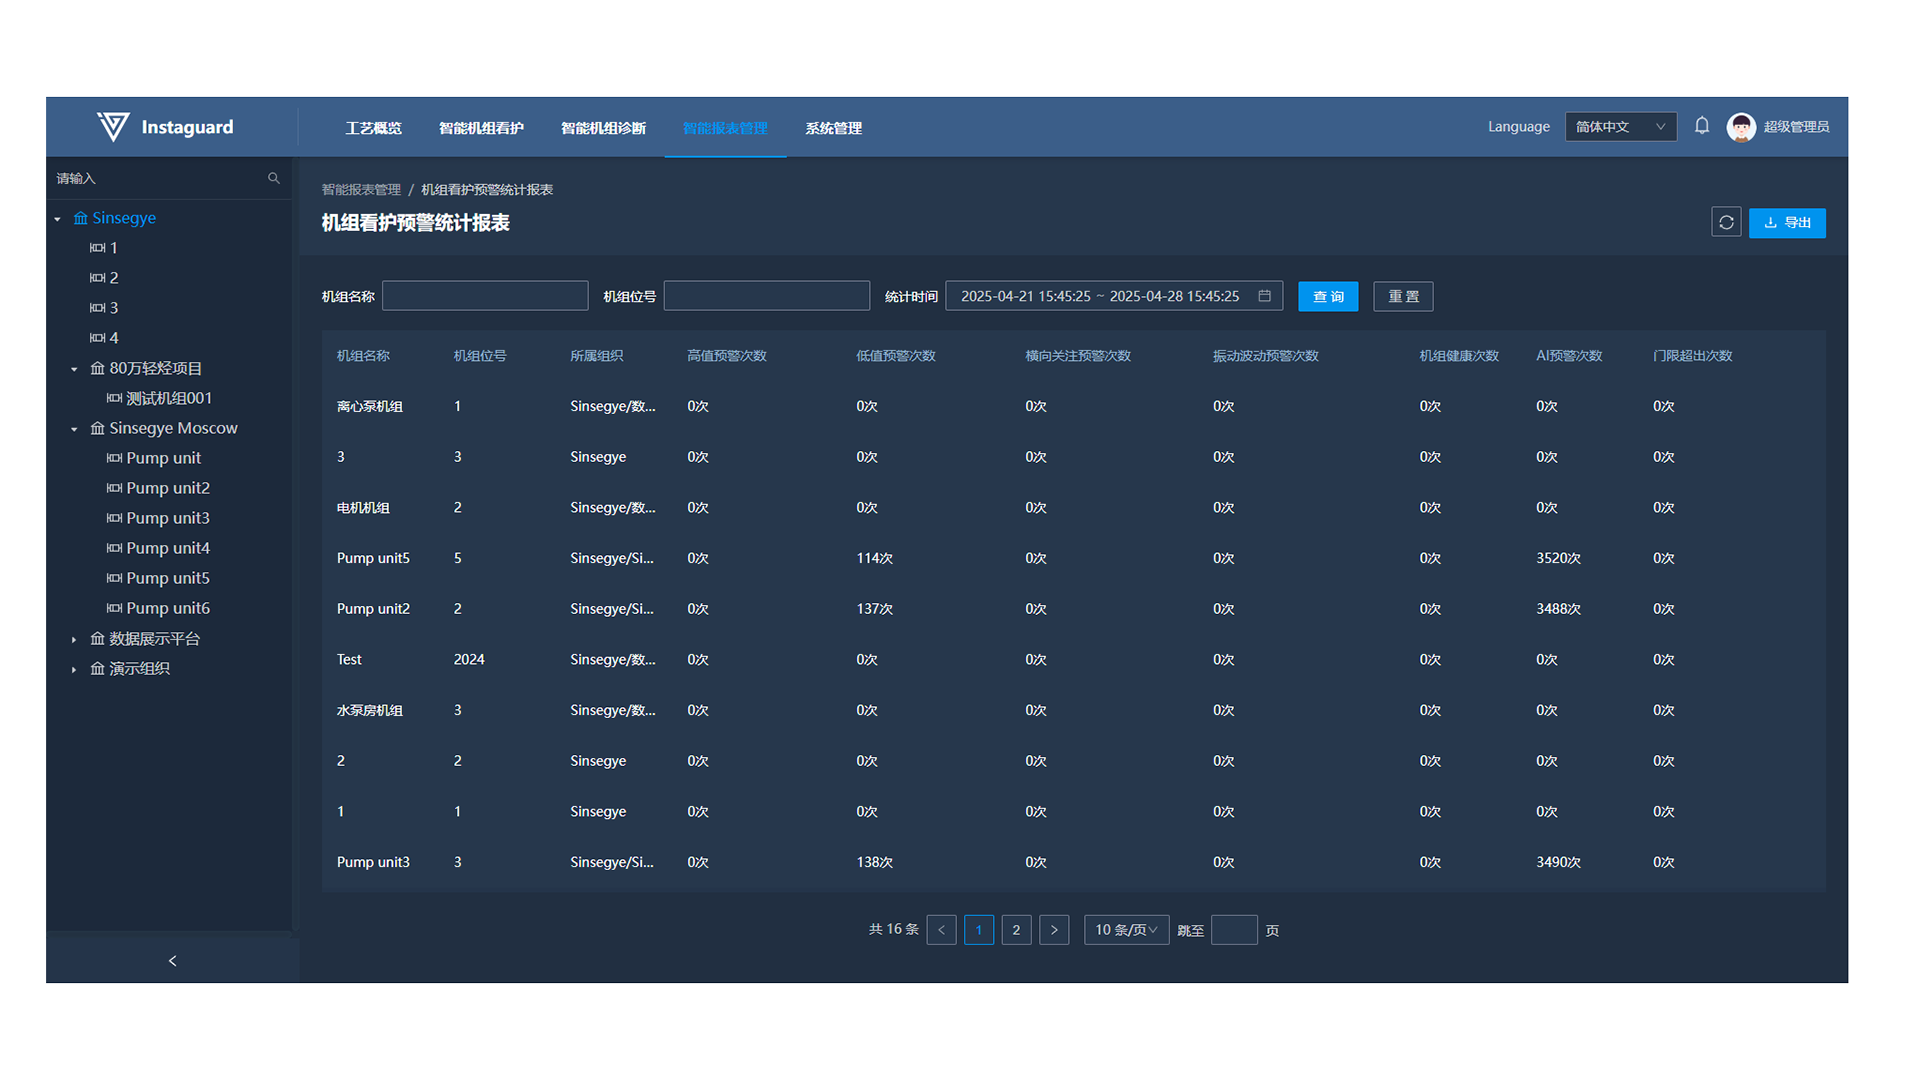Viewport: 1920px width, 1080px height.
Task: Click the calendar icon in date range
Action: click(1264, 296)
